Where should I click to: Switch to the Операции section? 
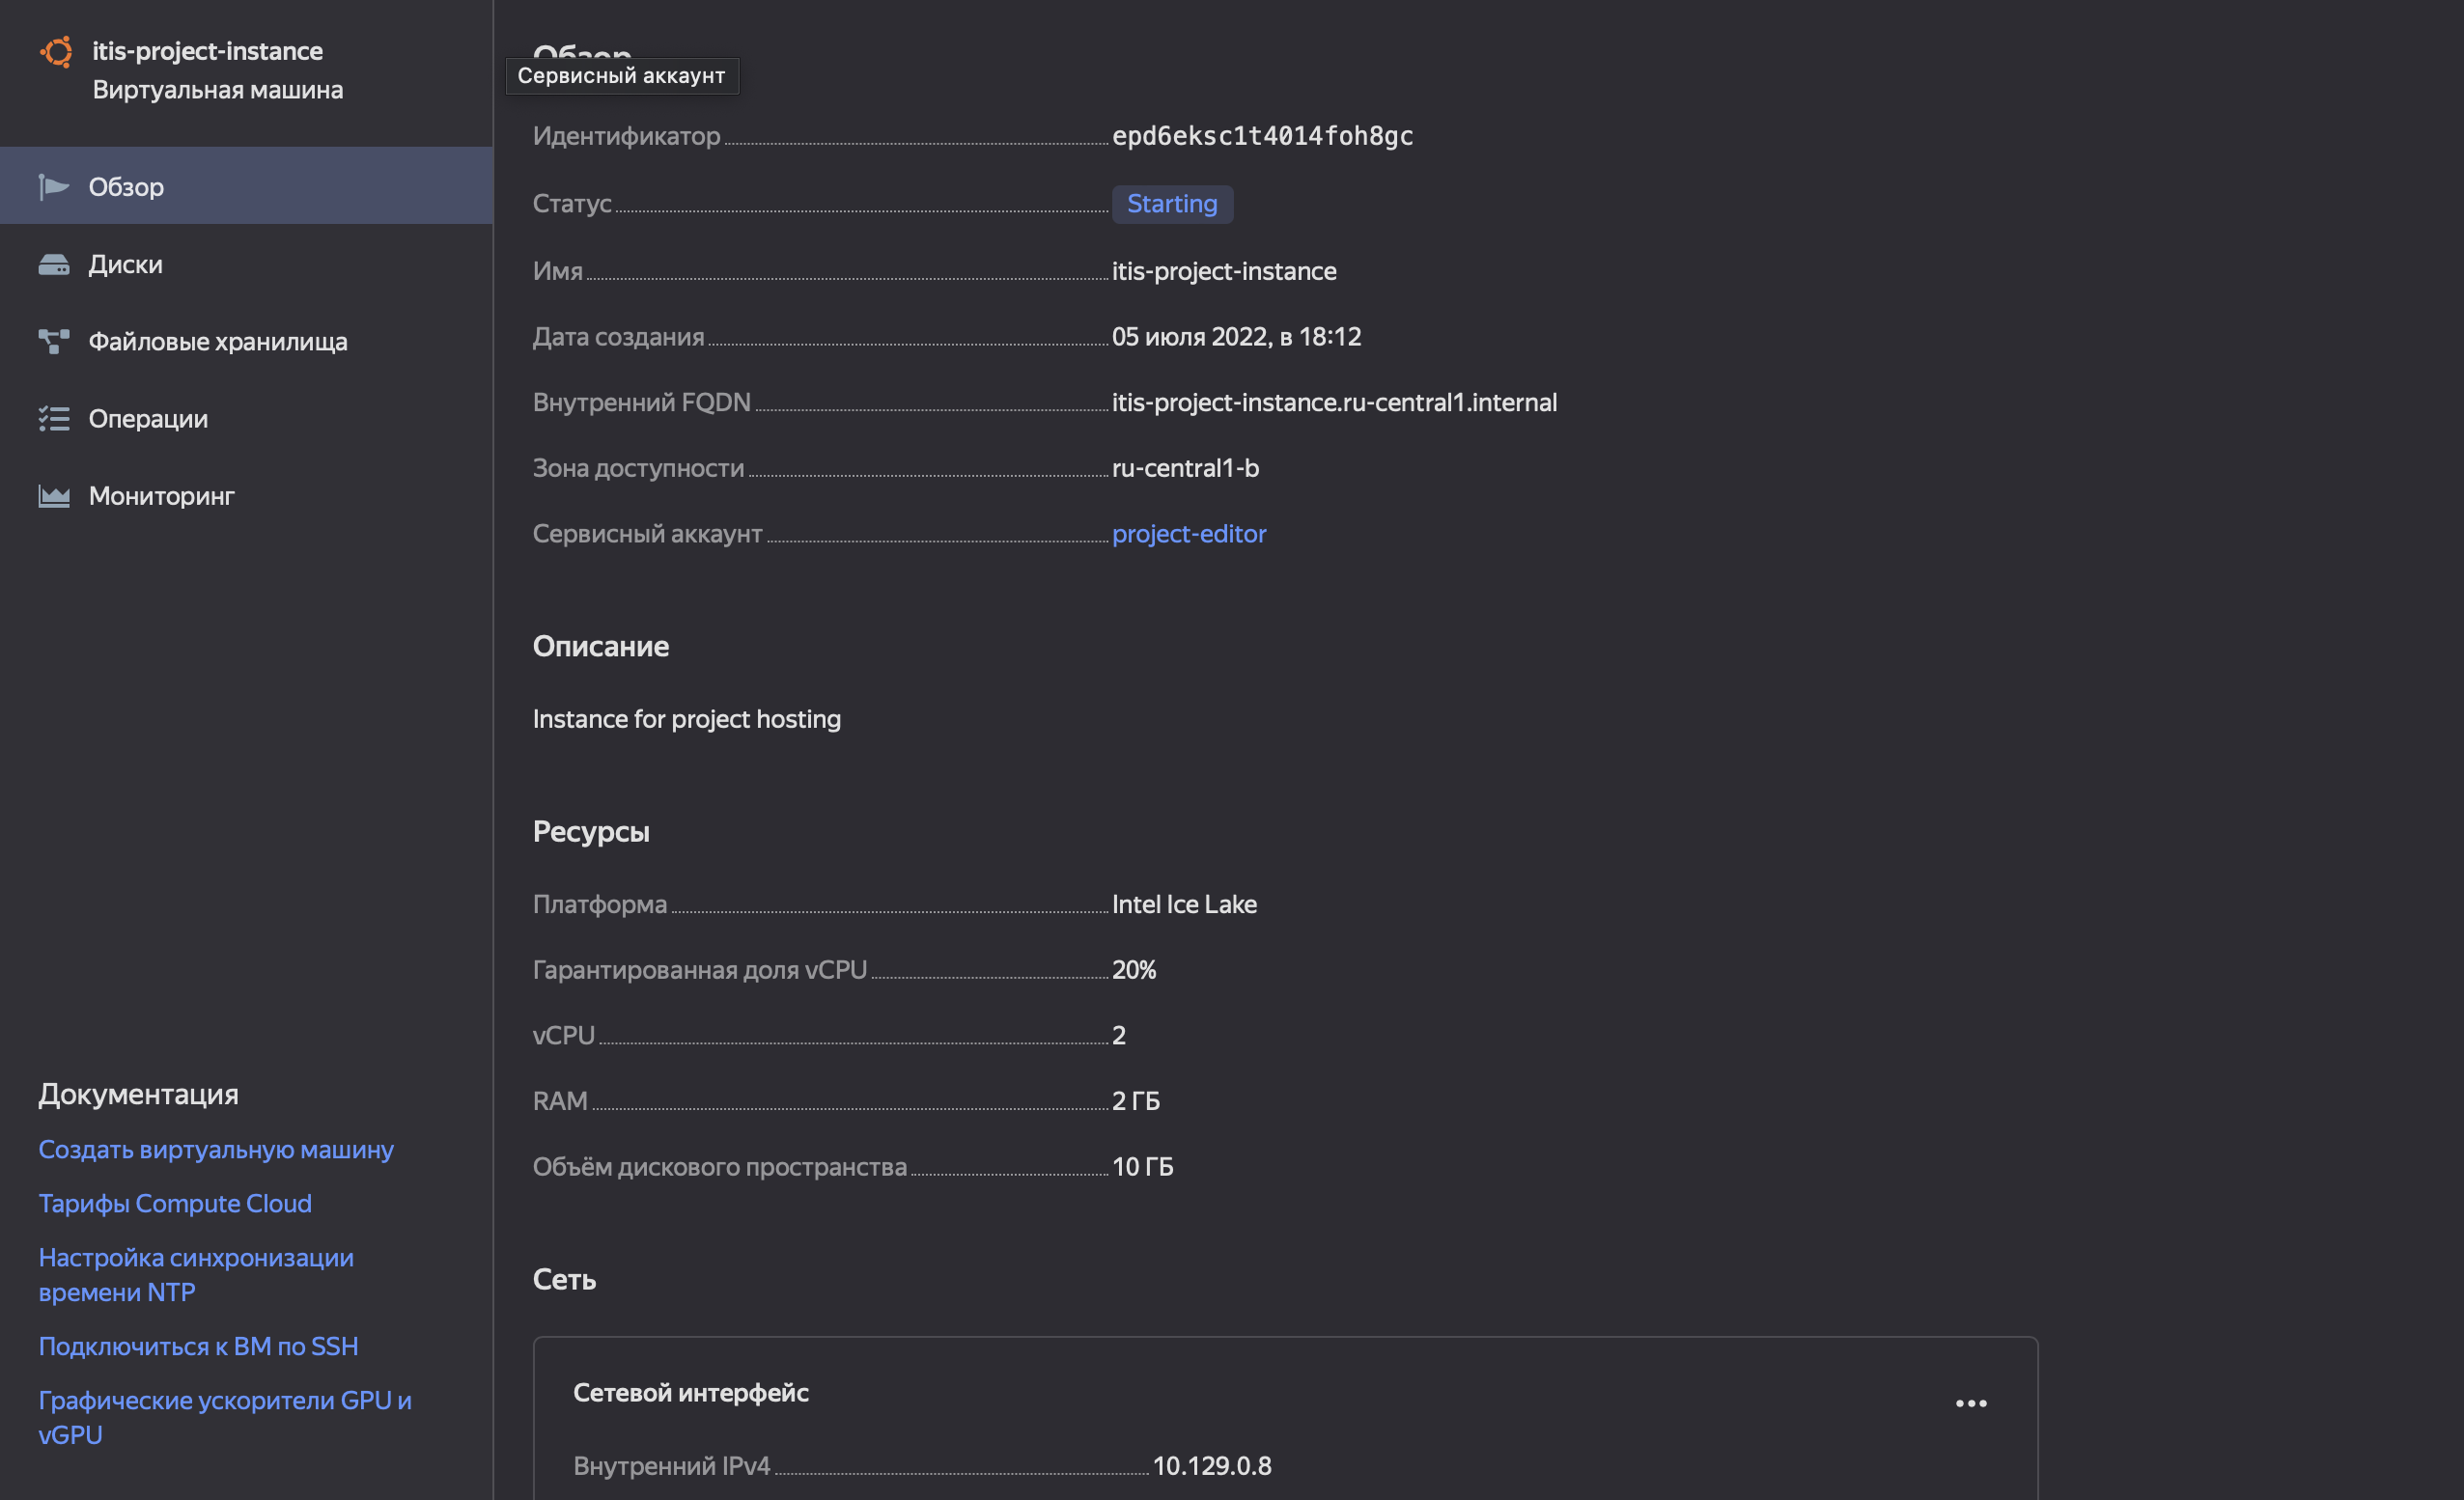(246, 418)
